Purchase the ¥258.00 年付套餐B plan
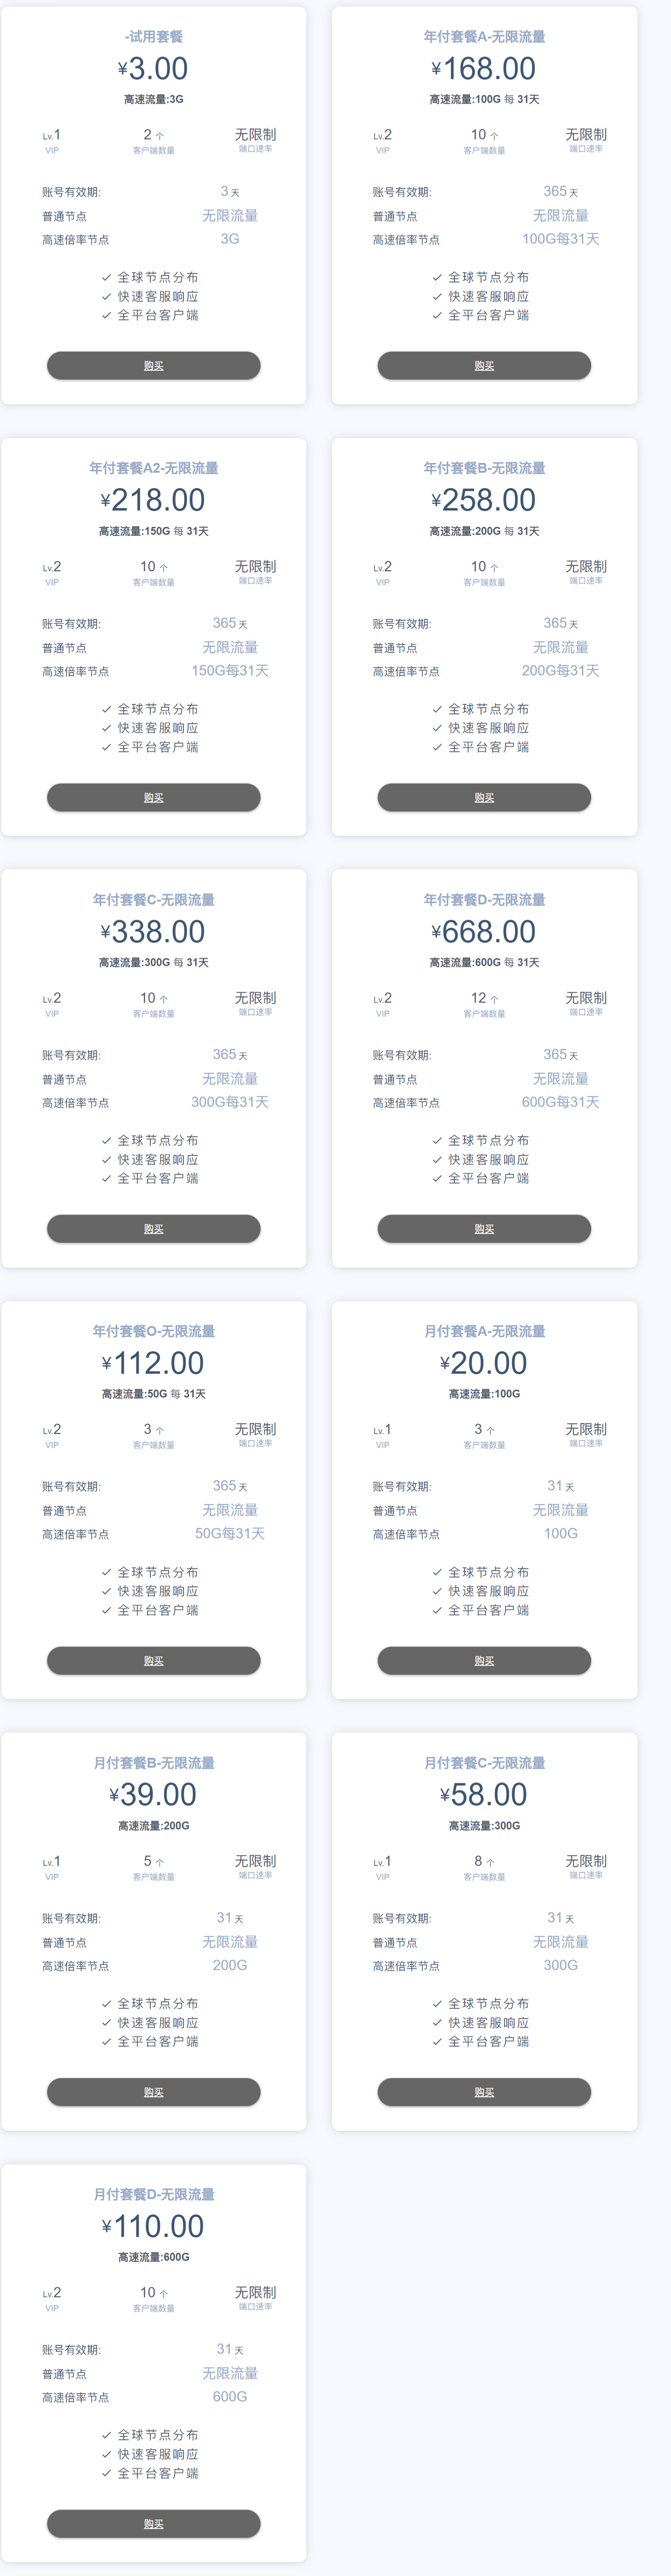 [484, 797]
